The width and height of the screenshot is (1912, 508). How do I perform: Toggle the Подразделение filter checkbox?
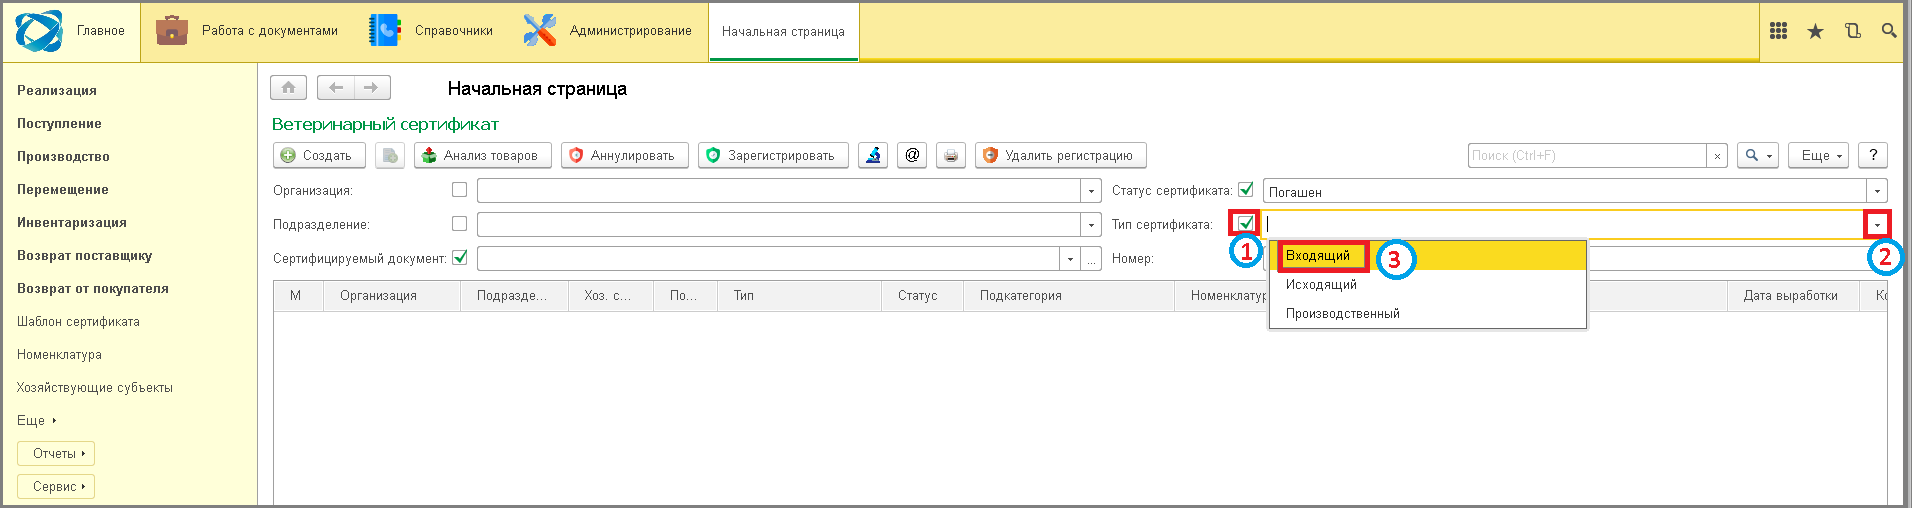tap(460, 224)
